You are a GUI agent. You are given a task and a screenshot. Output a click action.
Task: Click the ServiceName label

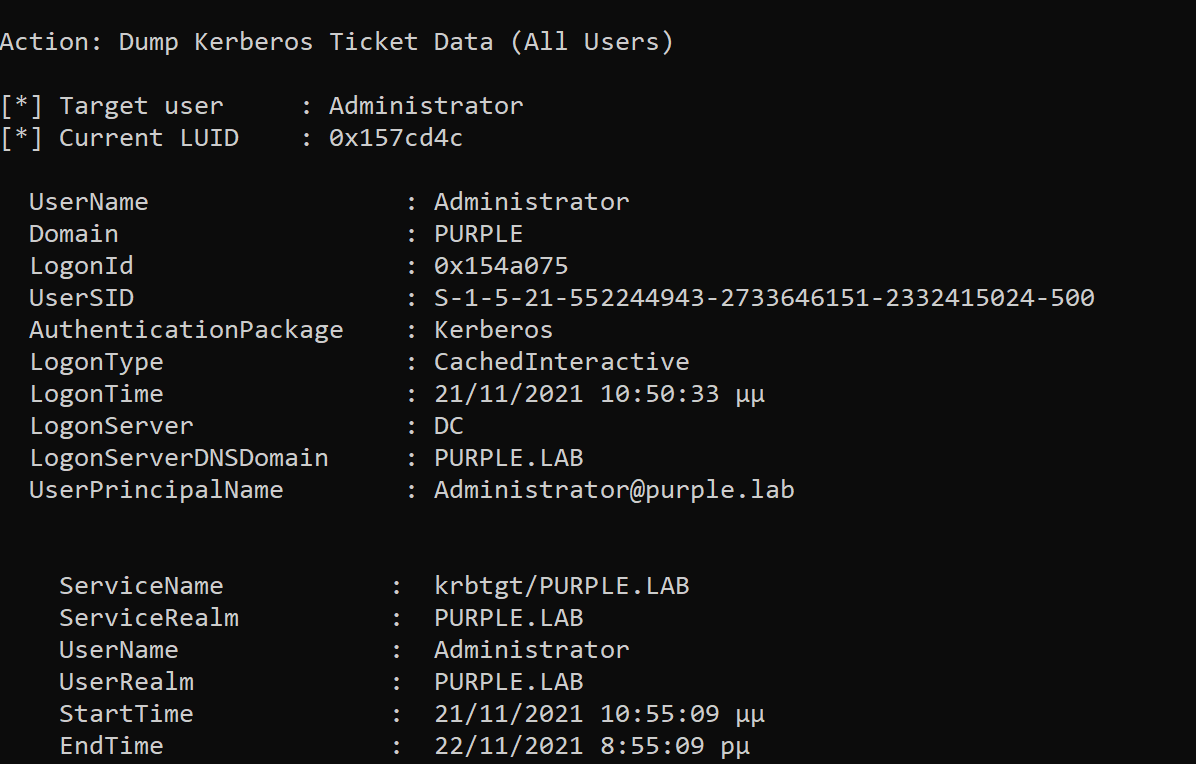[141, 586]
